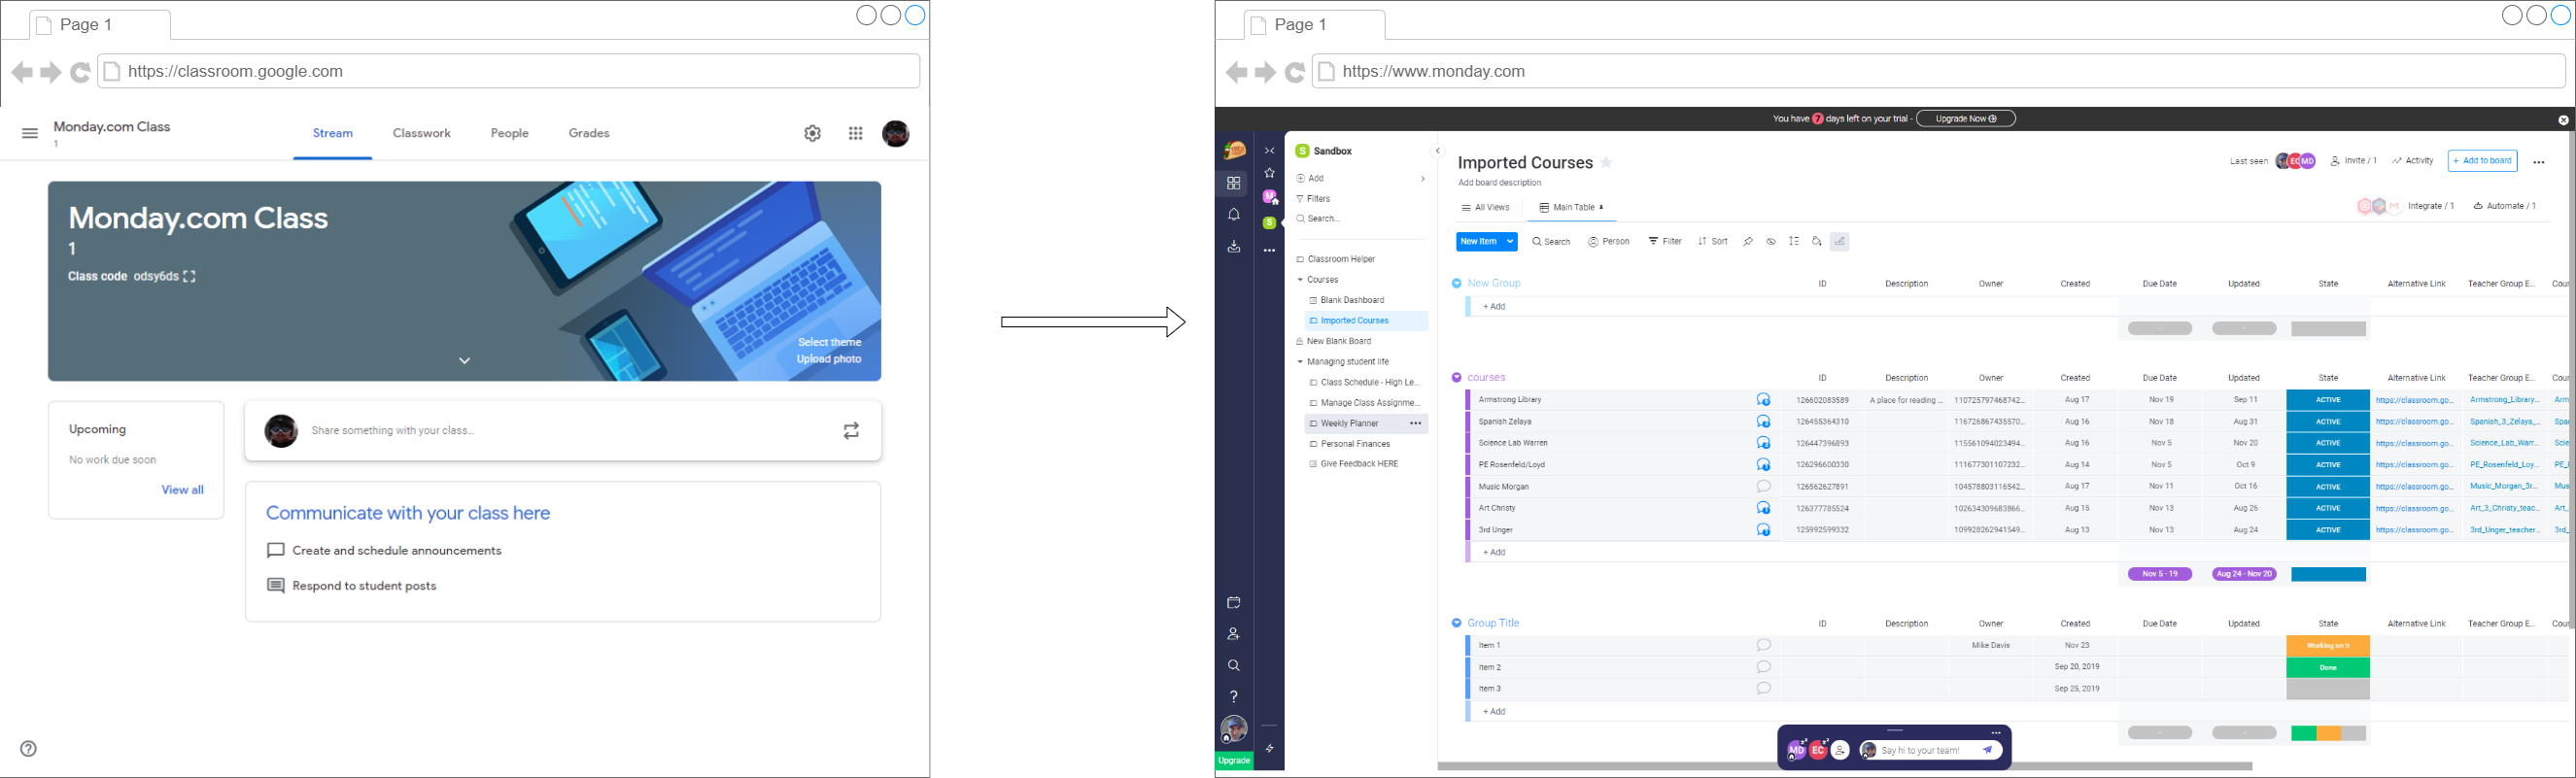Open favorites star in monday sidebar
2576x778 pixels.
[1270, 173]
